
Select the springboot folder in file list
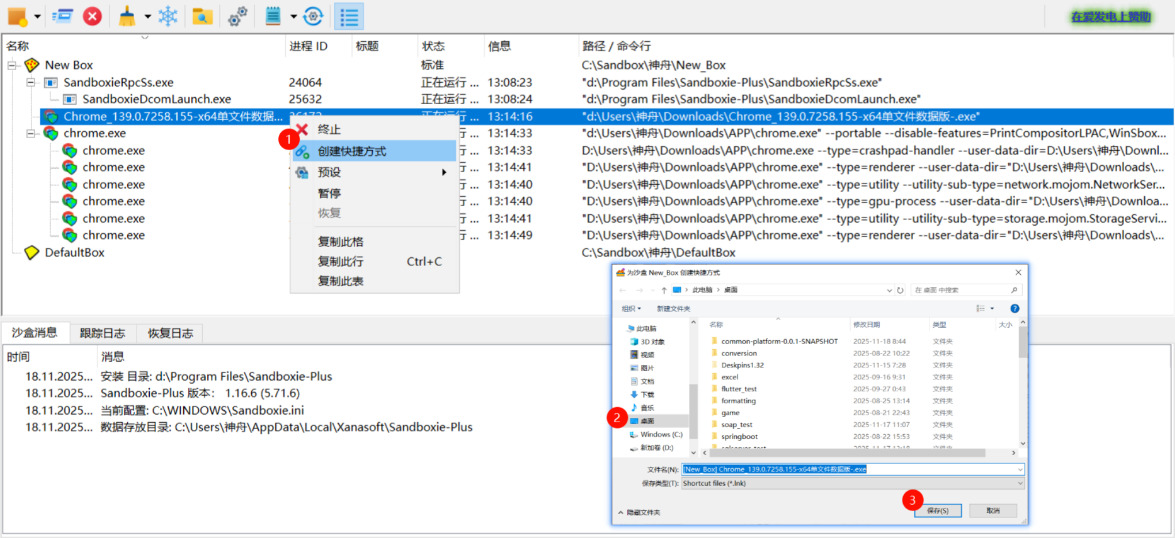(741, 436)
